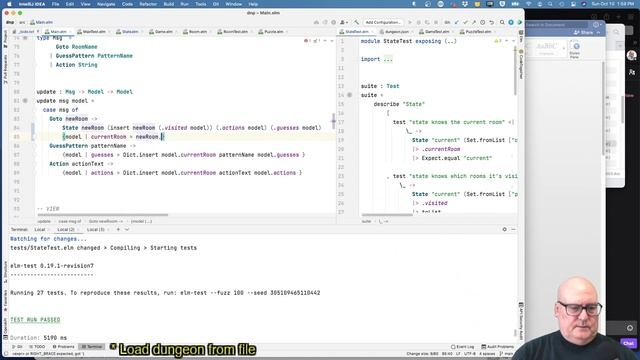This screenshot has height=360, width=640.
Task: Open the Tools menu
Action: 200,4
